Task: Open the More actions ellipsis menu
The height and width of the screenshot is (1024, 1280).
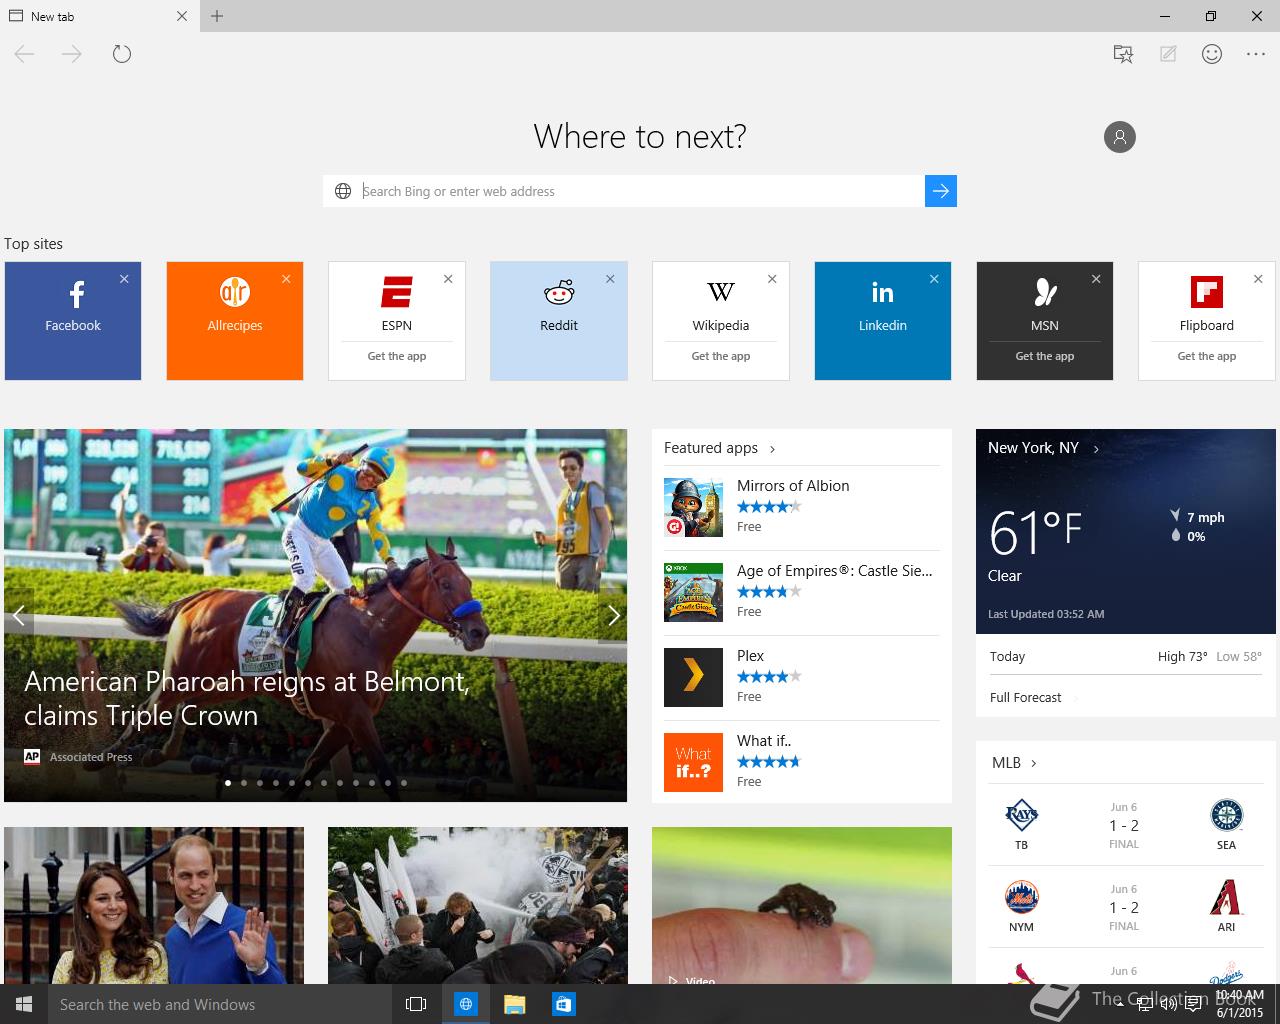Action: (1256, 54)
